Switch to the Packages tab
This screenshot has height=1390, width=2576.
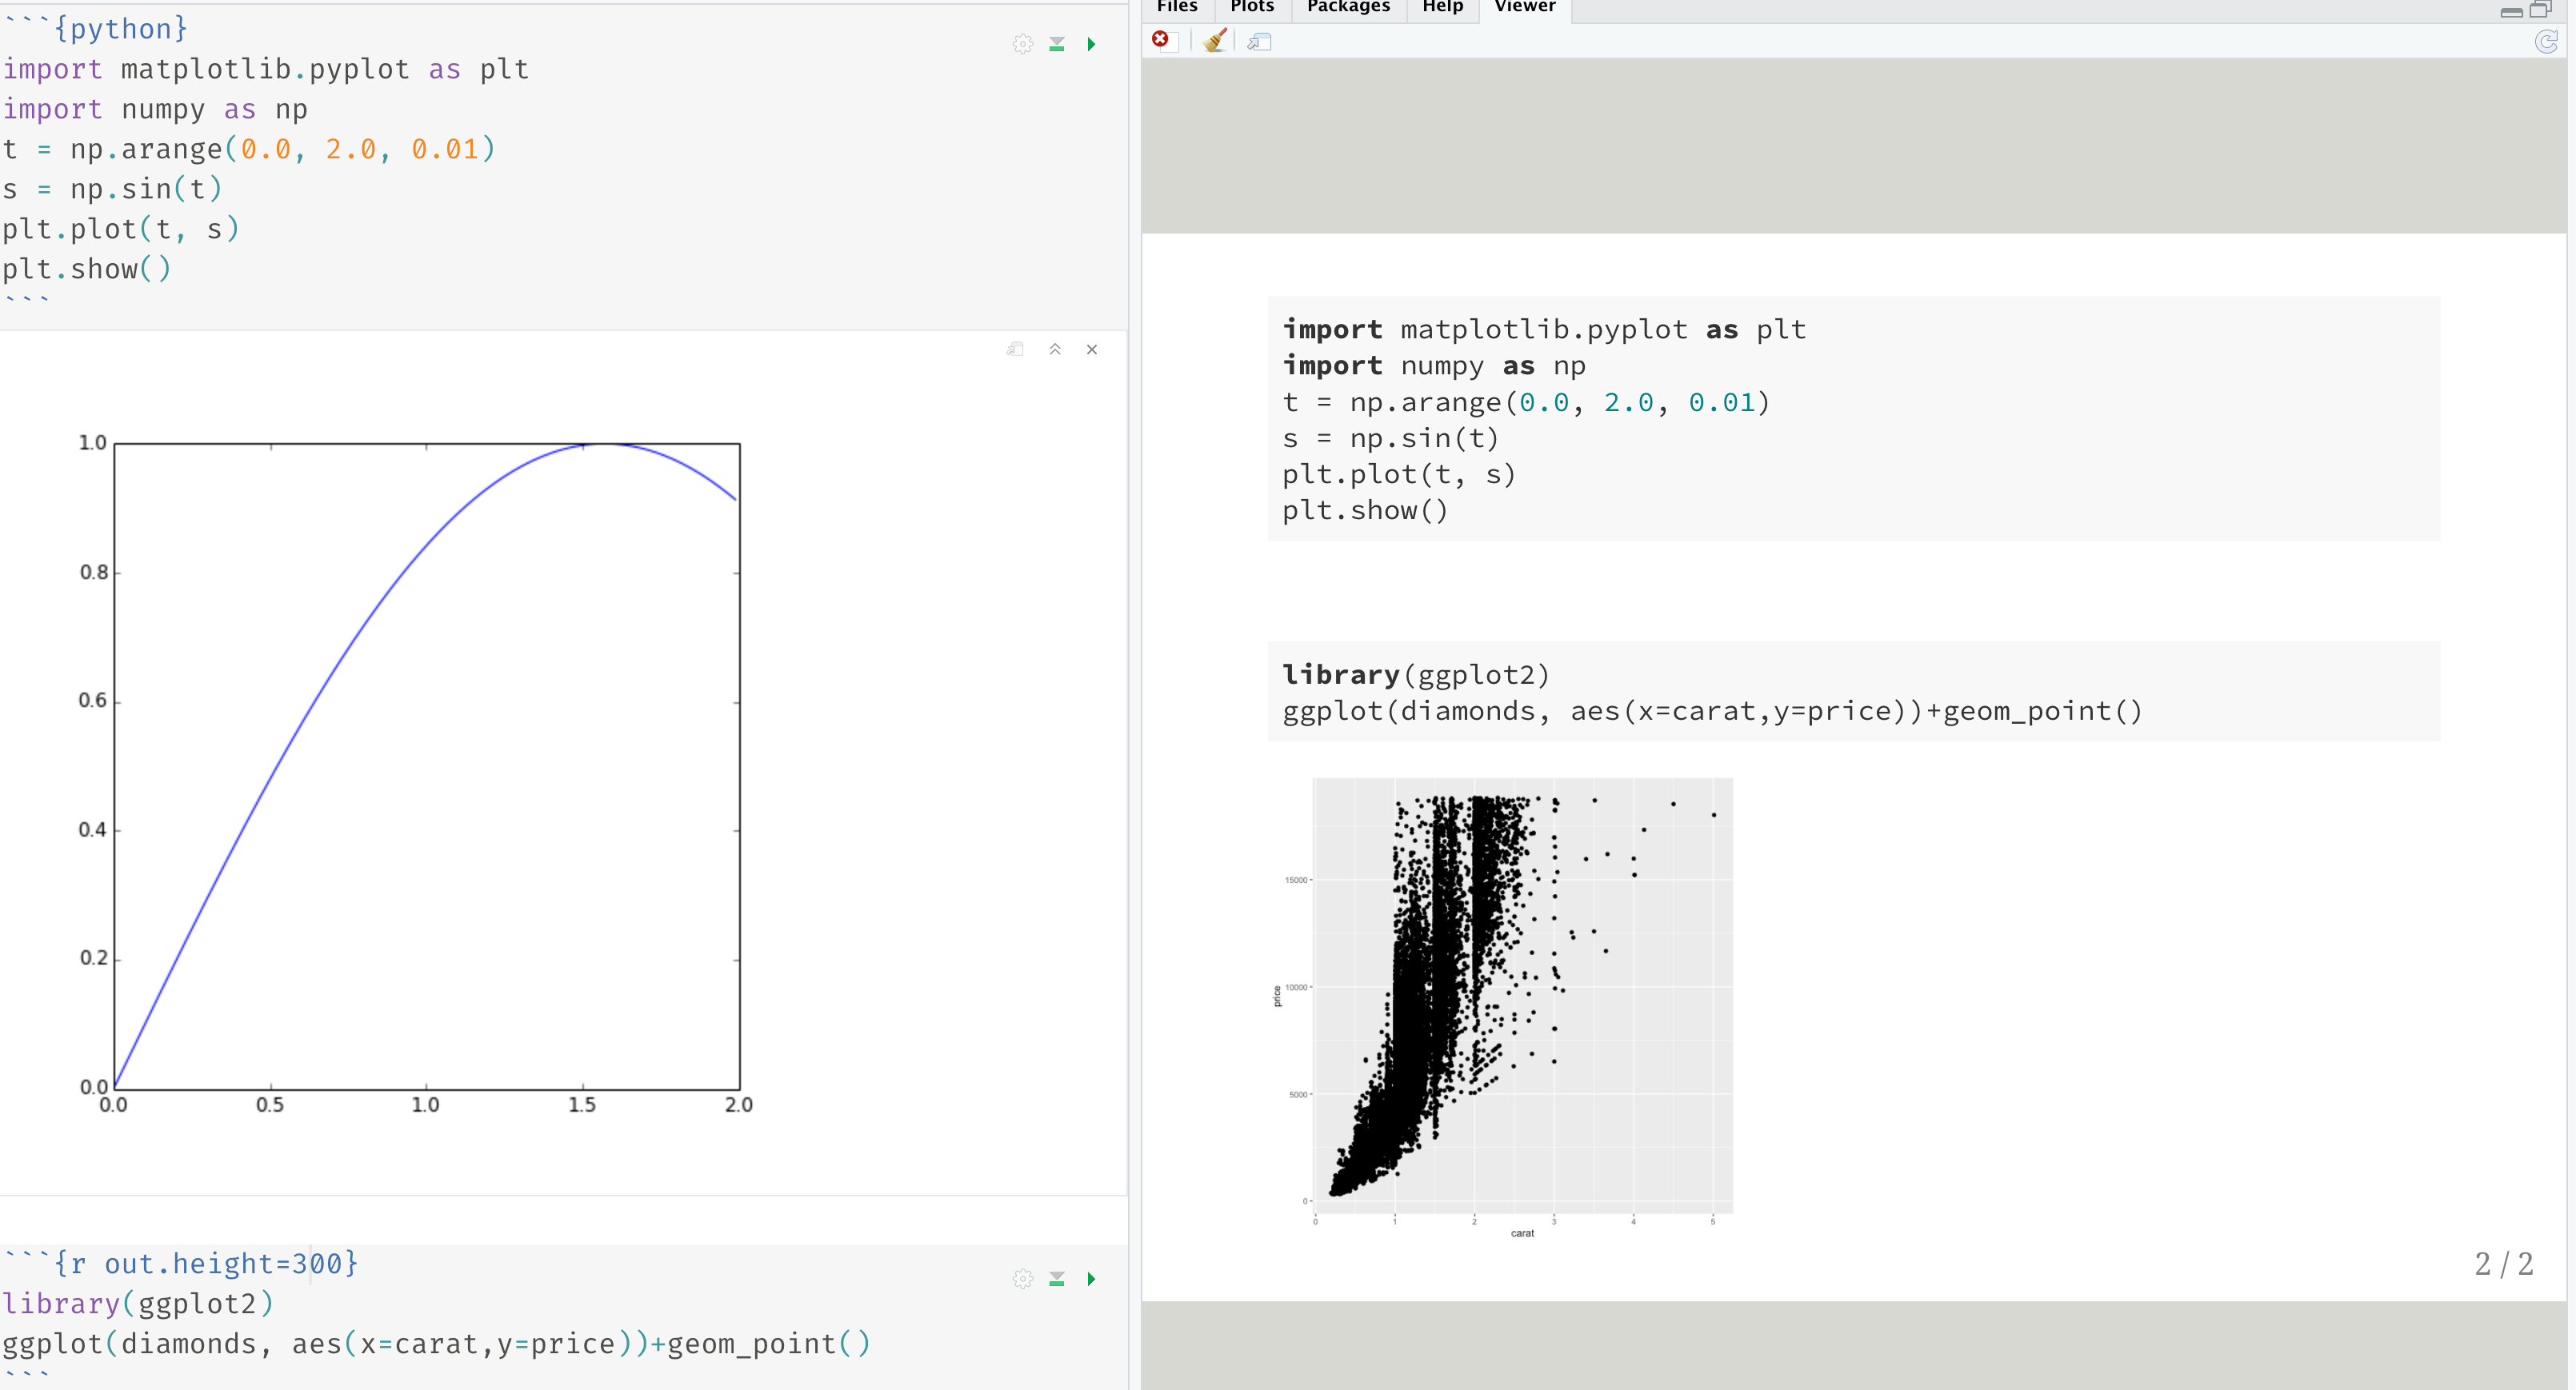click(1348, 7)
